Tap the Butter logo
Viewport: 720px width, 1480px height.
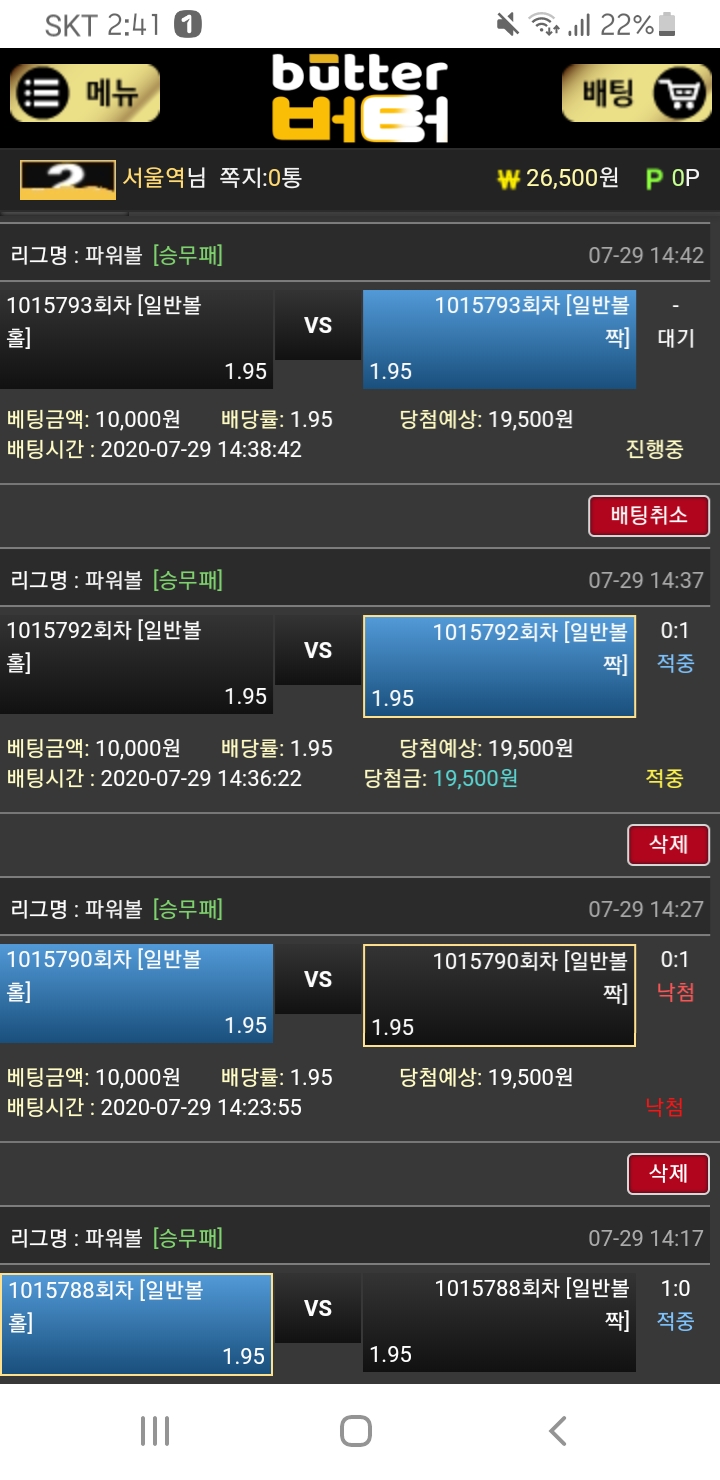tap(360, 98)
